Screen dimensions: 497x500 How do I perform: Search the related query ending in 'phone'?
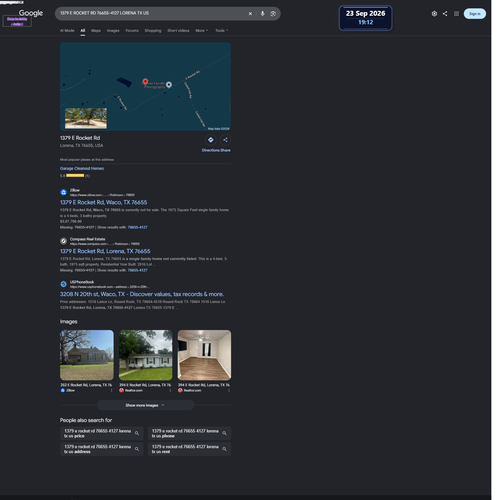pyautogui.click(x=189, y=433)
